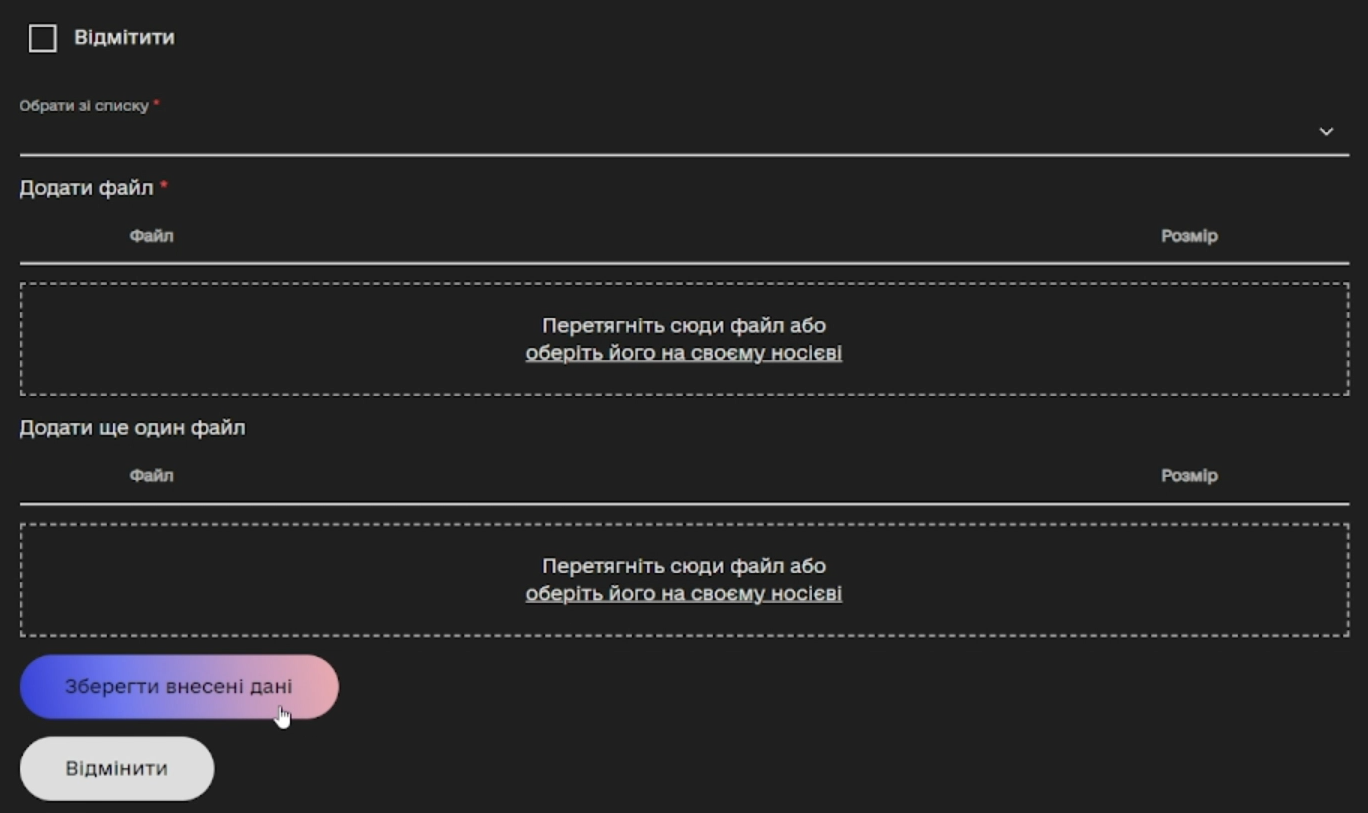Click the file picker link under Додати файл
Image resolution: width=1368 pixels, height=813 pixels.
(x=684, y=353)
